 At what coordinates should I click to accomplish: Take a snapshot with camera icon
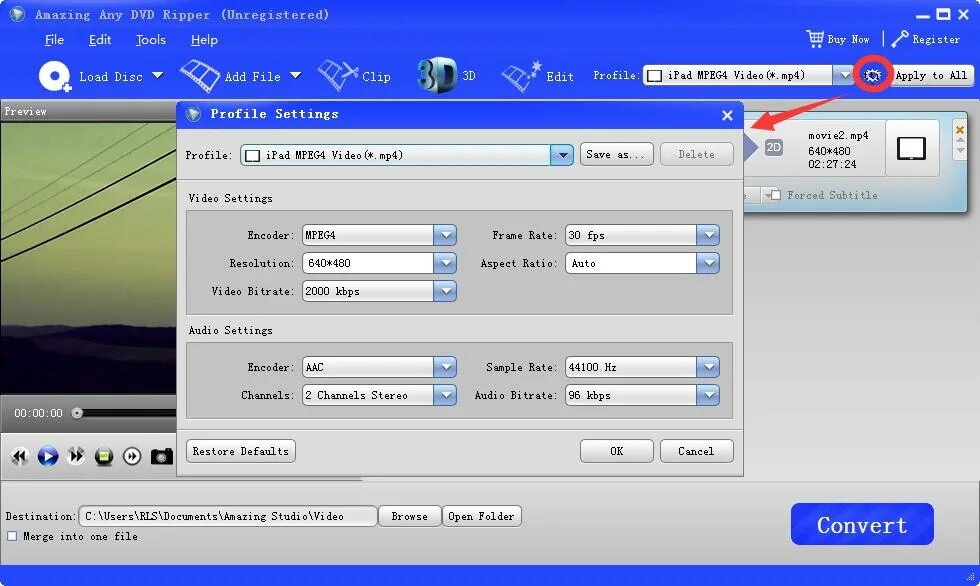pos(161,457)
